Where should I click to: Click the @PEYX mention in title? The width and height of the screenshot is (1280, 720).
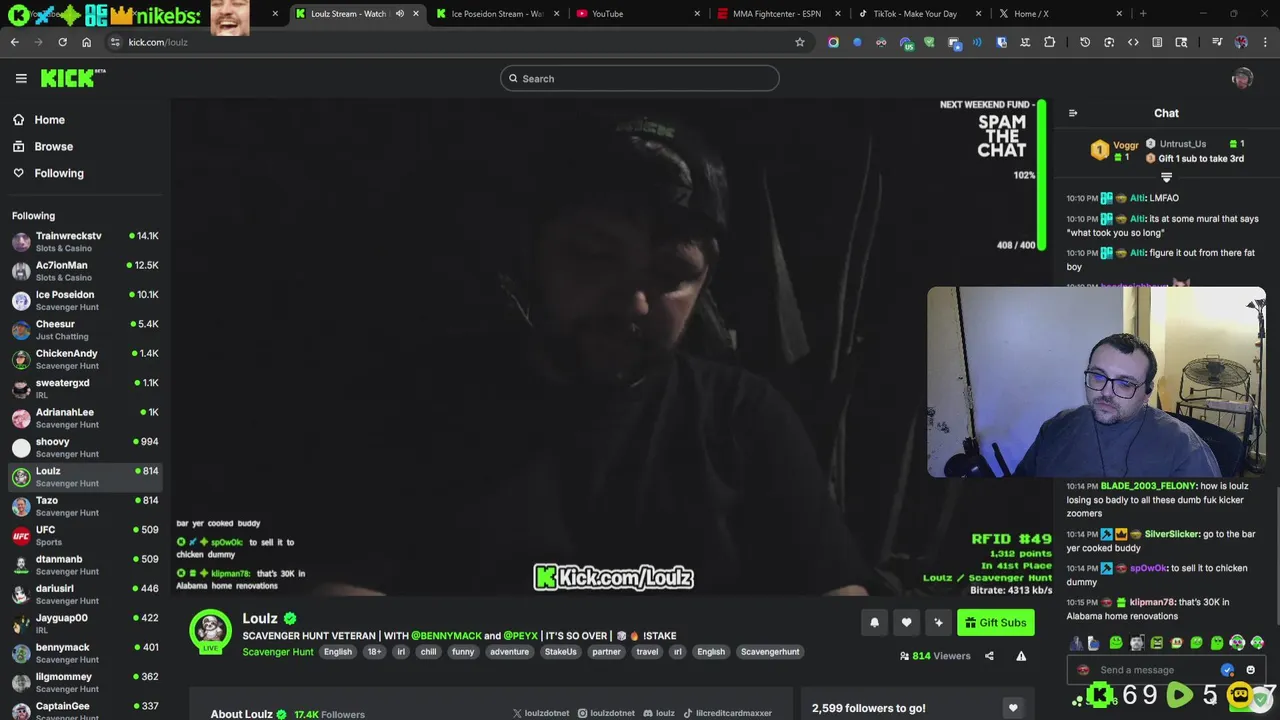(520, 636)
